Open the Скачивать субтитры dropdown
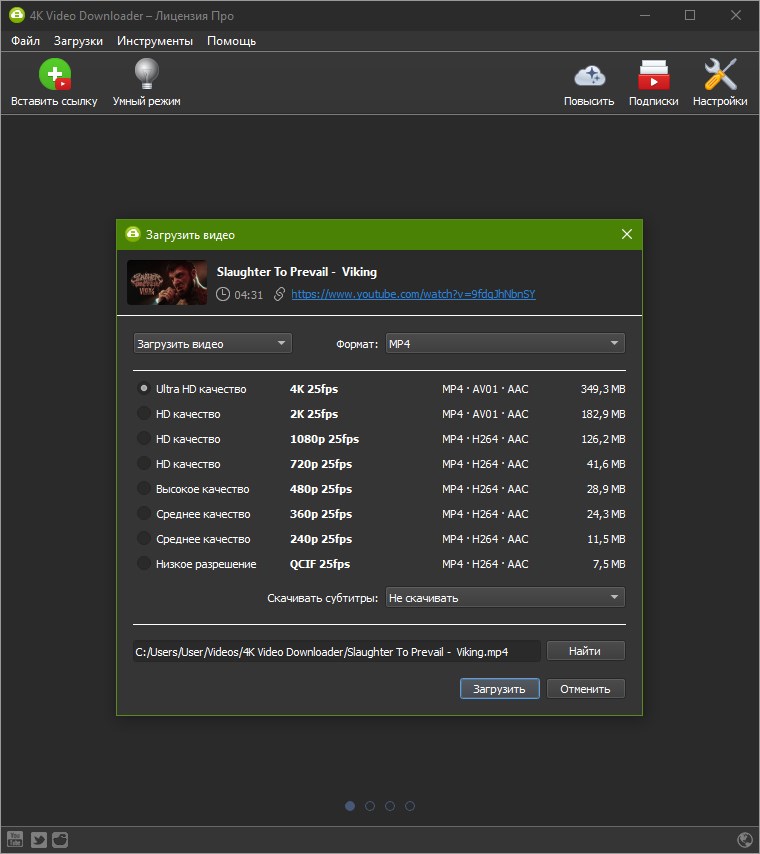Viewport: 760px width, 854px height. point(505,597)
